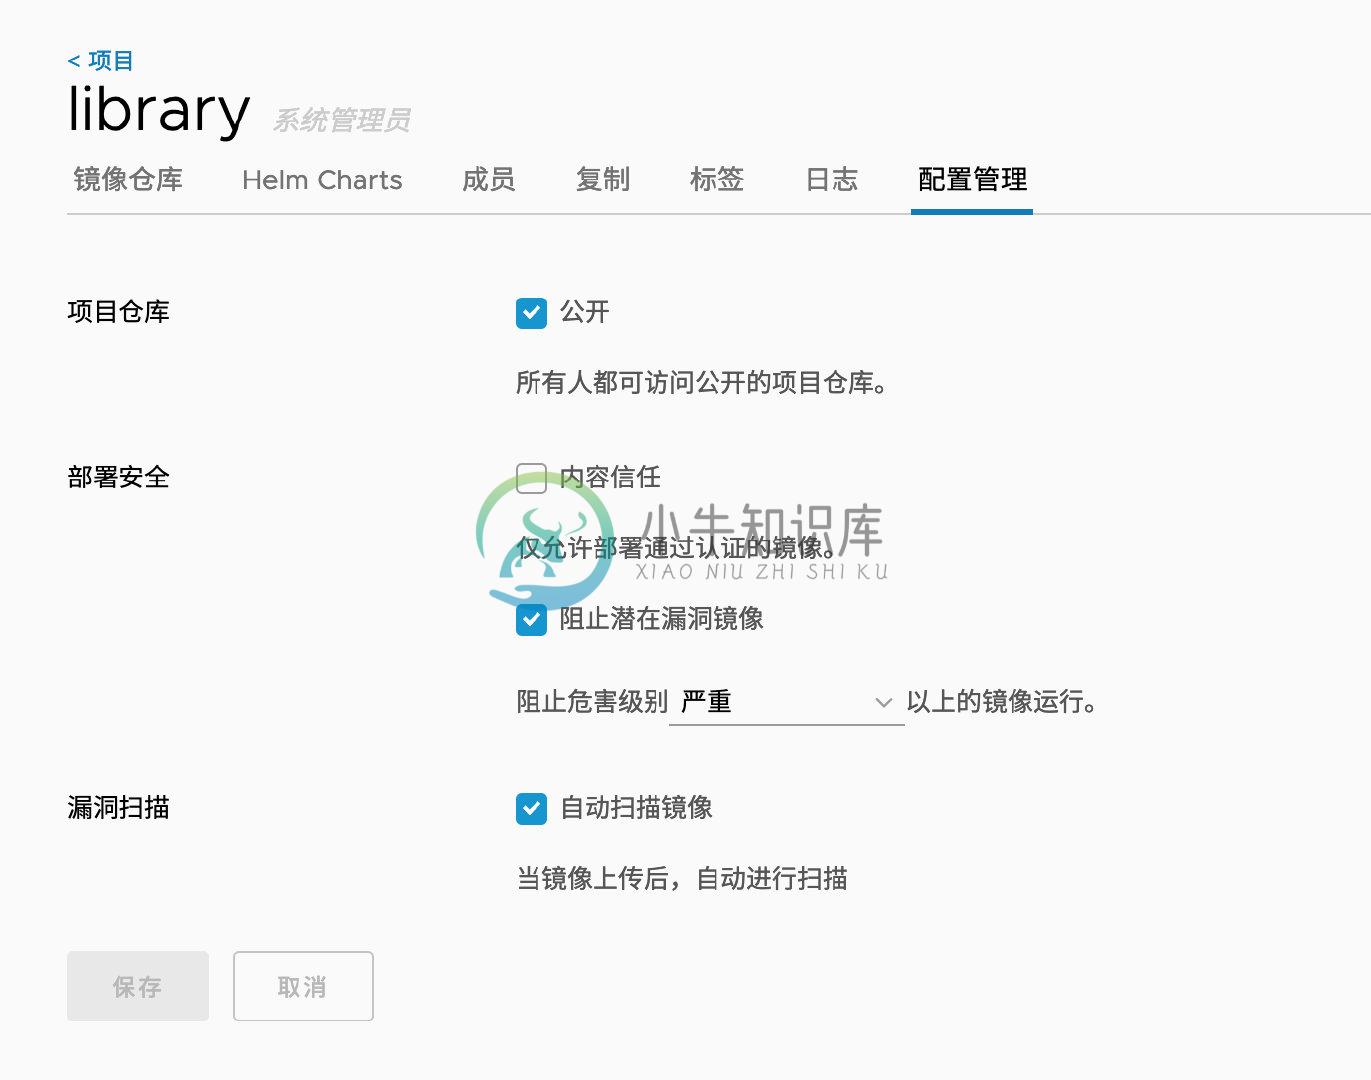Click the 项目仓库 section label

[118, 312]
